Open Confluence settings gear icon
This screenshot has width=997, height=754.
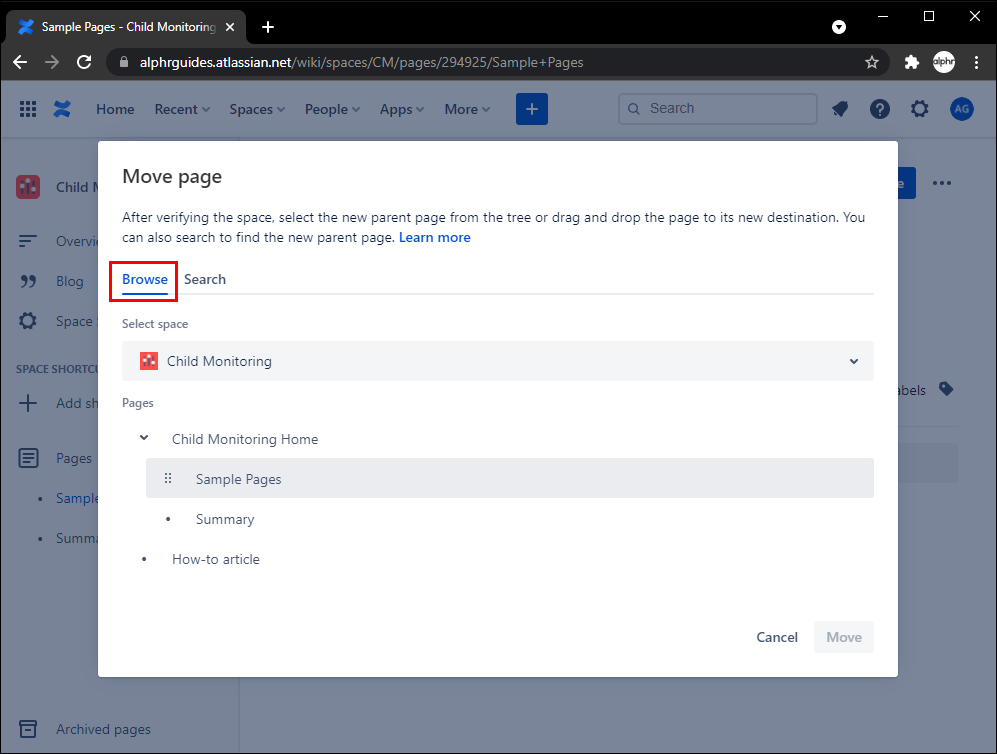pos(919,109)
